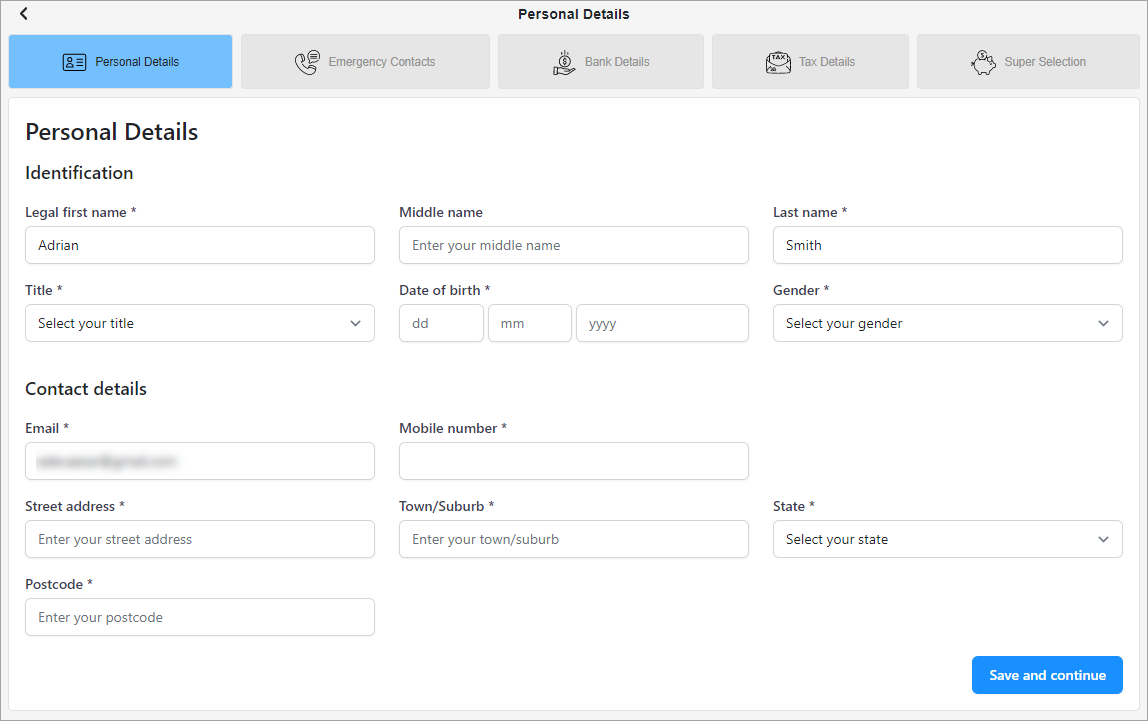Focus the Middle name input field
This screenshot has height=721, width=1148.
(x=573, y=245)
